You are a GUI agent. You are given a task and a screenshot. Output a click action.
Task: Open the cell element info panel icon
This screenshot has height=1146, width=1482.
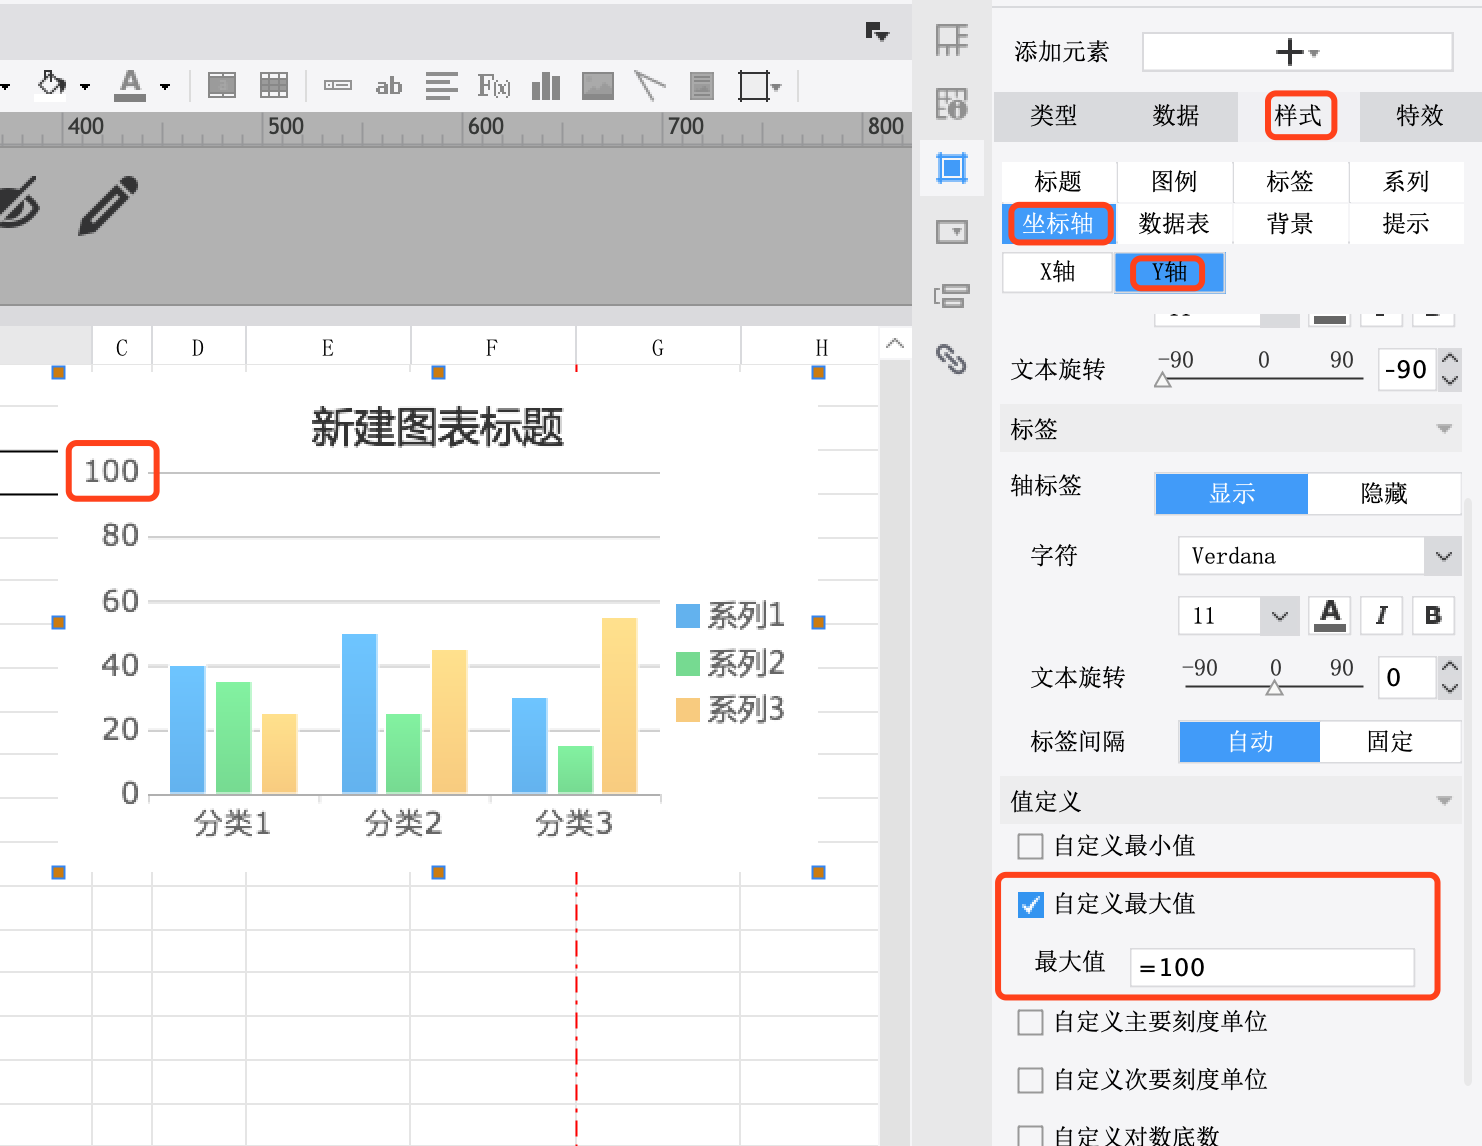pyautogui.click(x=952, y=103)
